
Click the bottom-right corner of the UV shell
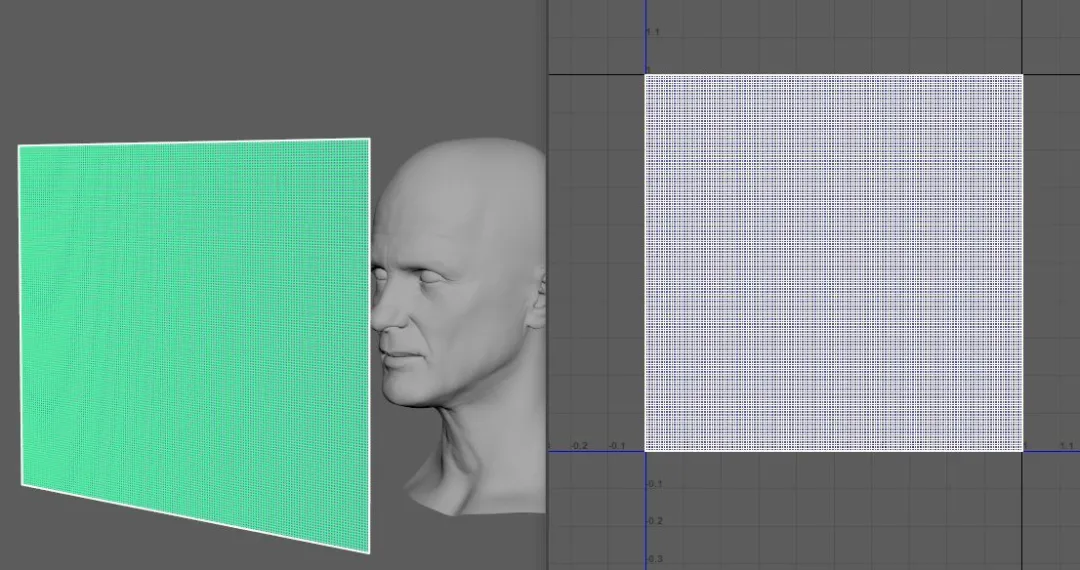(x=1022, y=451)
